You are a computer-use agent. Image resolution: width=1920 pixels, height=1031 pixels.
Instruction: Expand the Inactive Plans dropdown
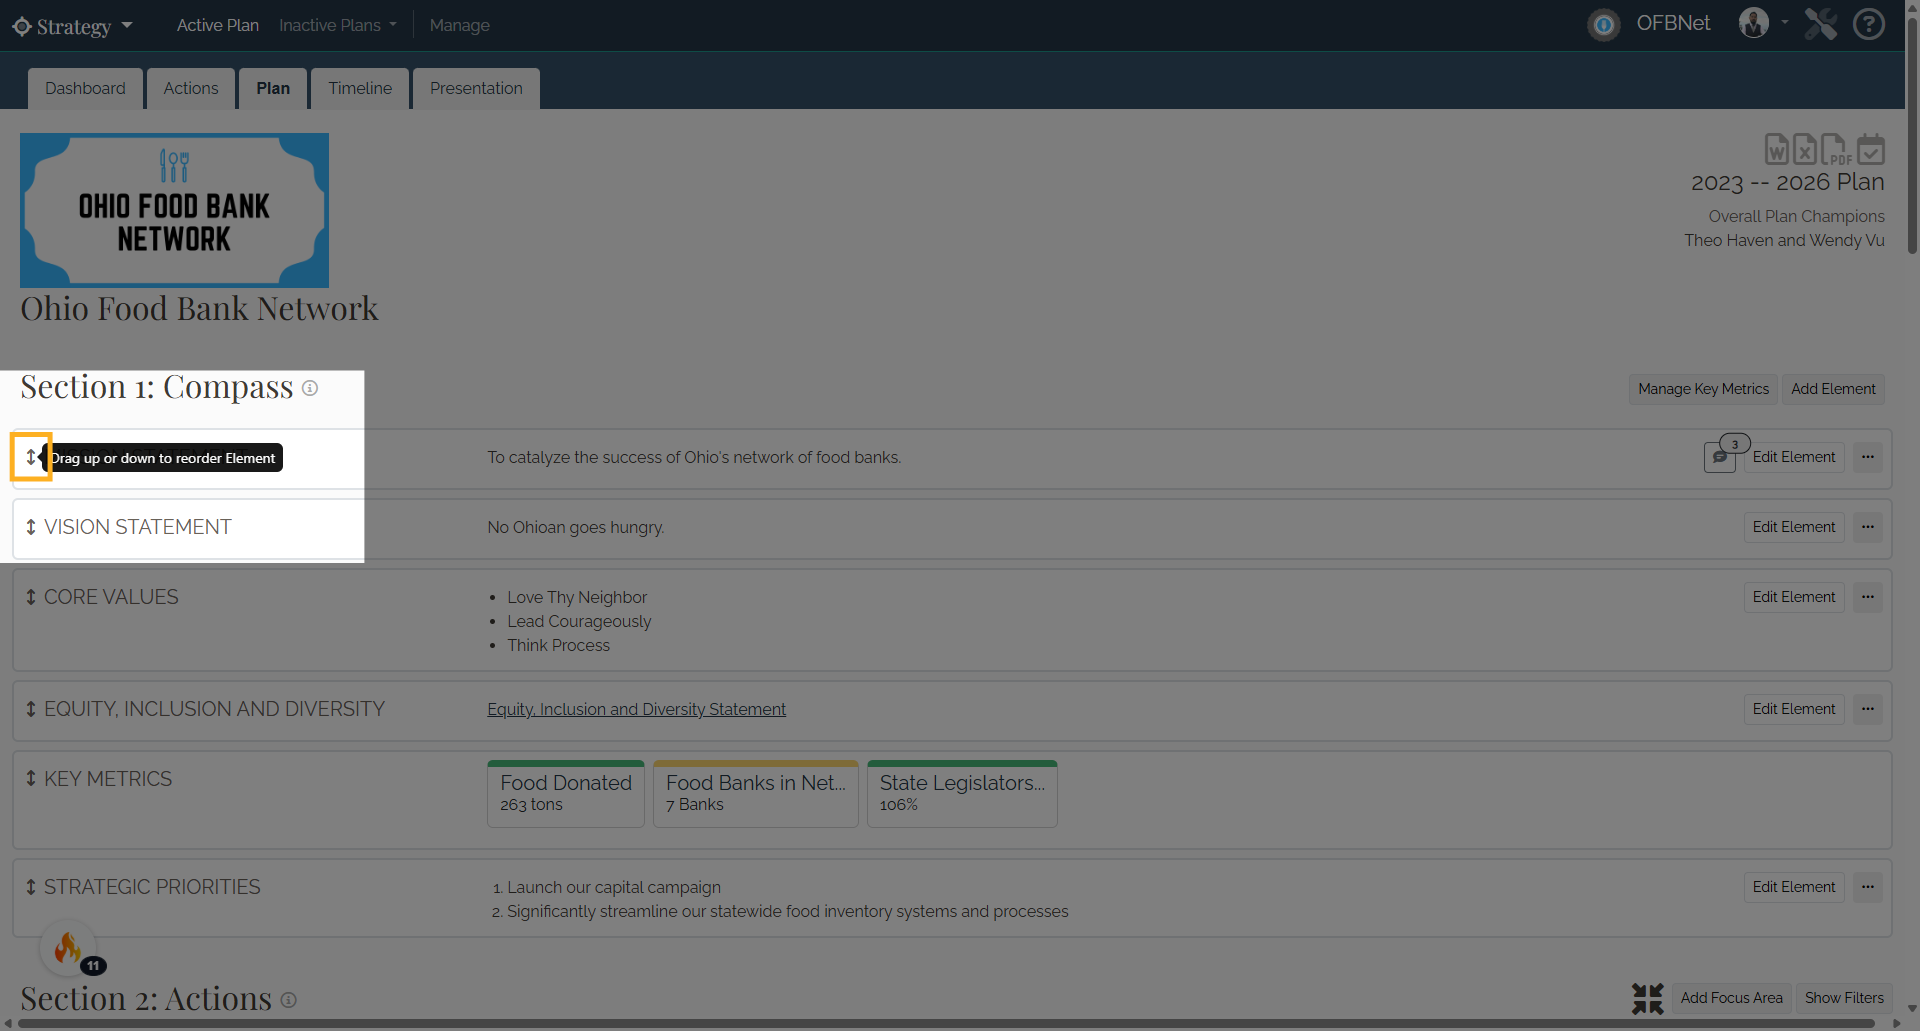[338, 25]
